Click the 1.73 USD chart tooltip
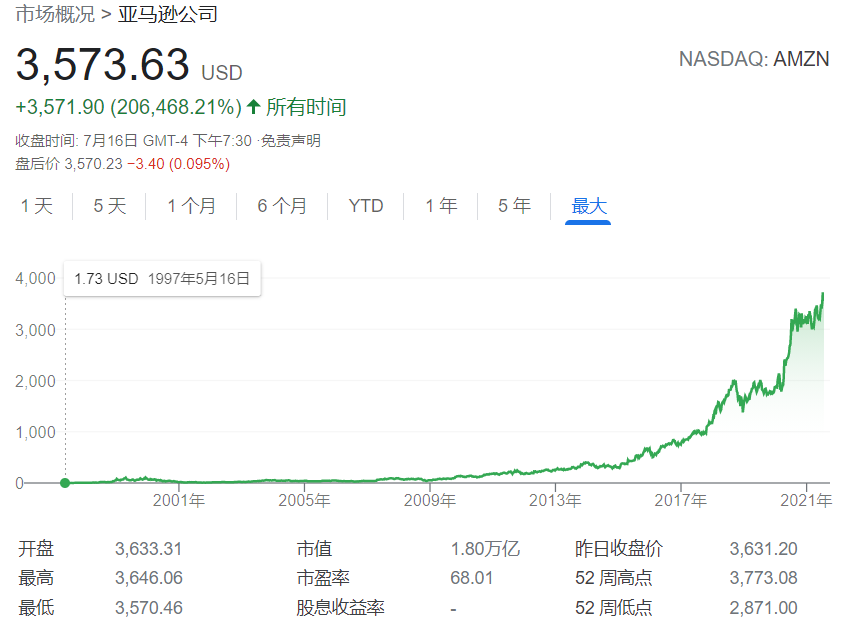856x634 pixels. click(162, 279)
